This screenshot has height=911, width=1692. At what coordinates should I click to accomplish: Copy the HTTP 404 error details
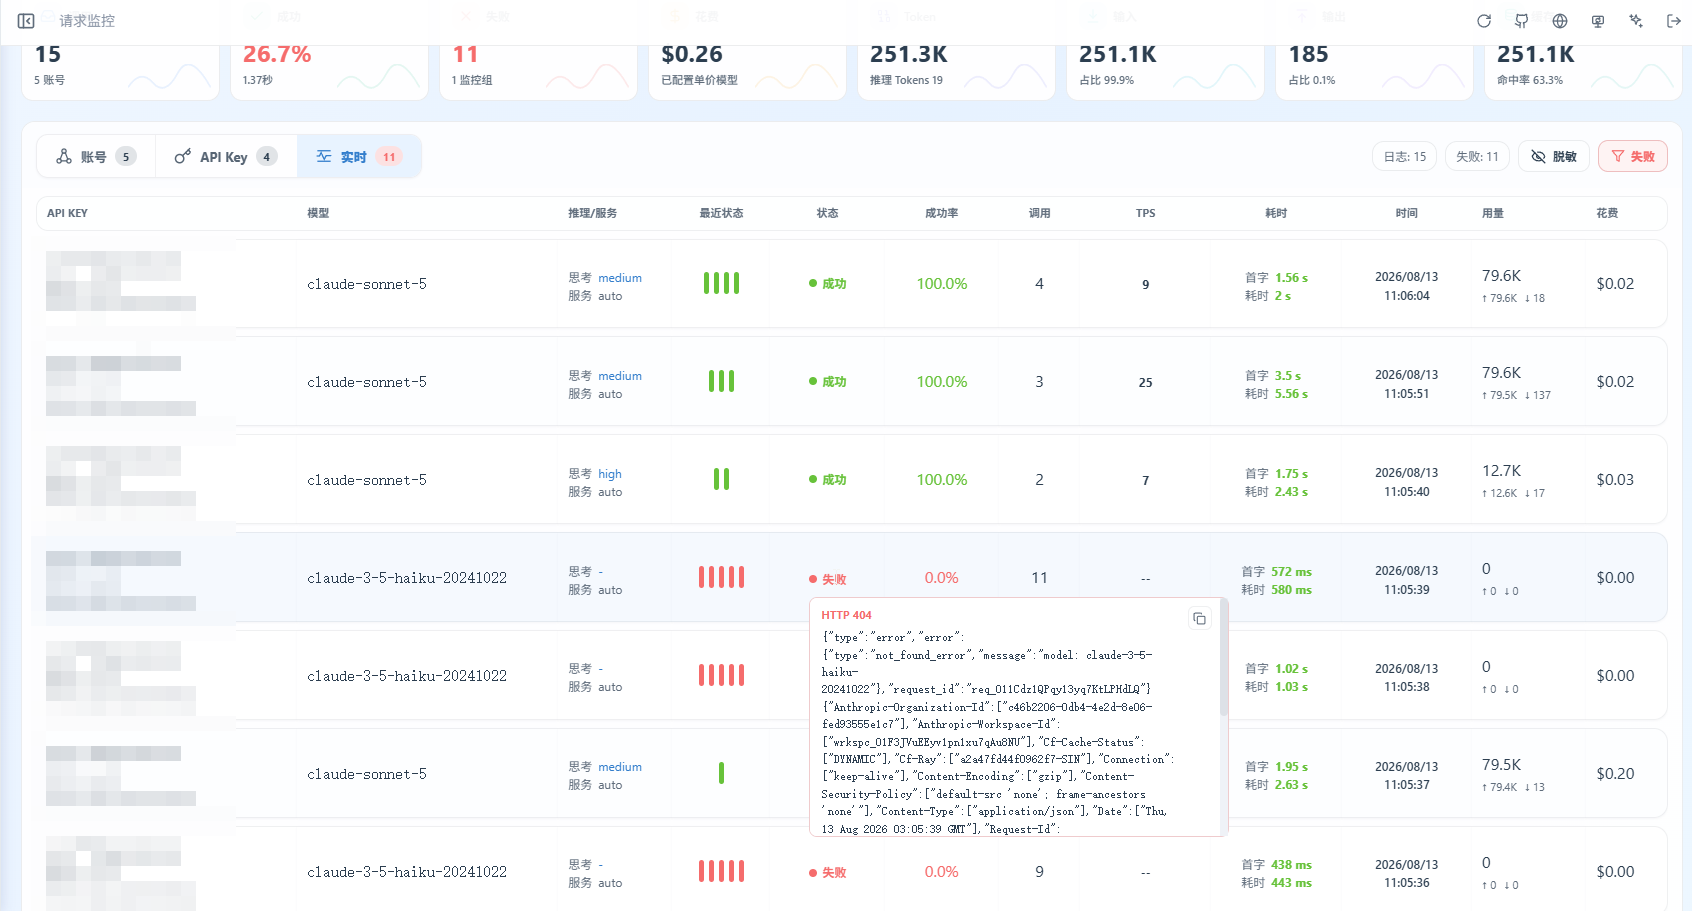coord(1199,619)
